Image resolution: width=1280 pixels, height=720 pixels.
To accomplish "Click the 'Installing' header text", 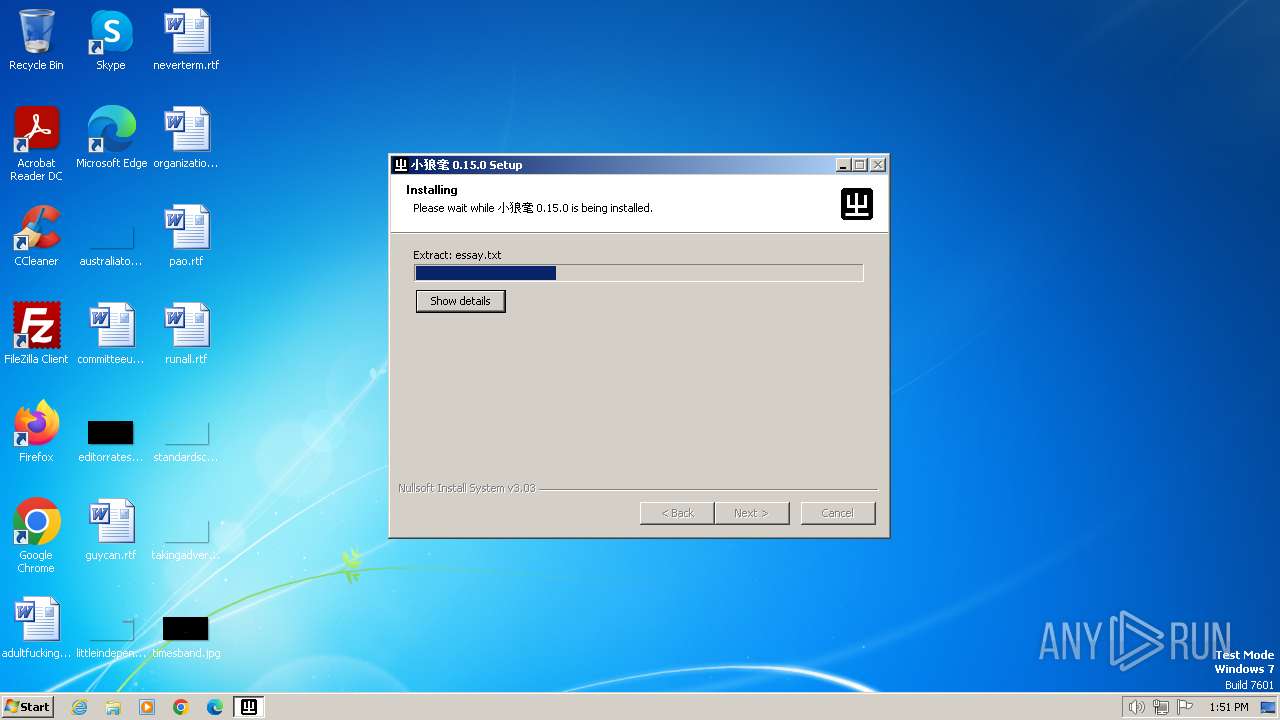I will coord(432,190).
